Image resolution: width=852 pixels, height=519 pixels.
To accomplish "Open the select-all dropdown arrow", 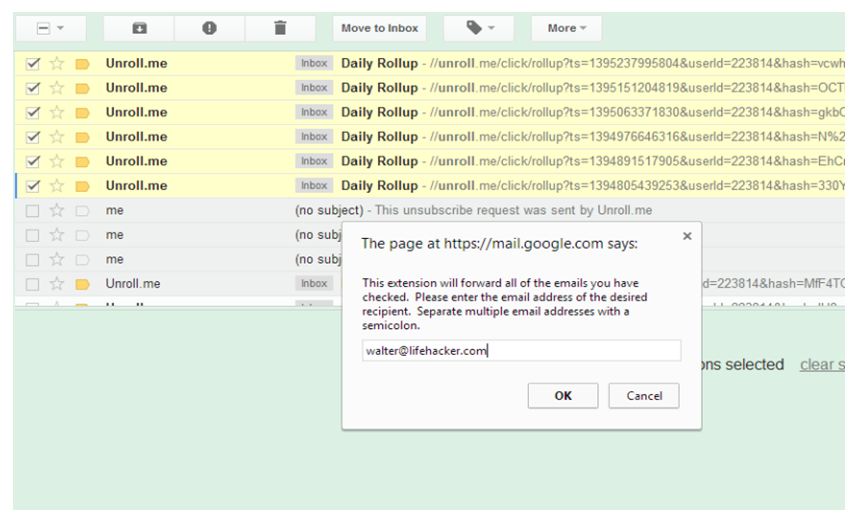I will tap(60, 28).
